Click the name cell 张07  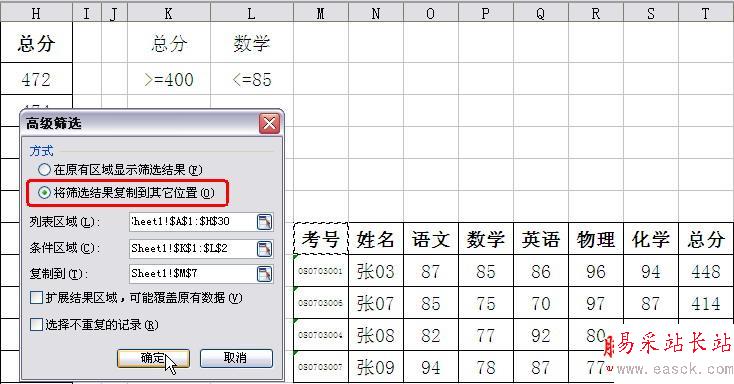[376, 303]
